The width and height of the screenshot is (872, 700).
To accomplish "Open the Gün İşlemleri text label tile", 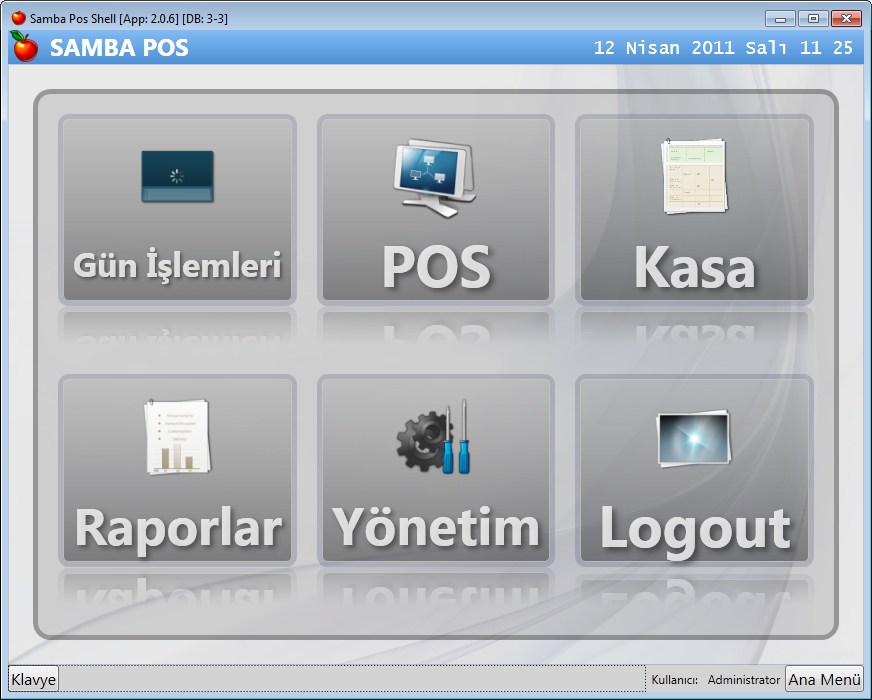I will click(x=177, y=266).
